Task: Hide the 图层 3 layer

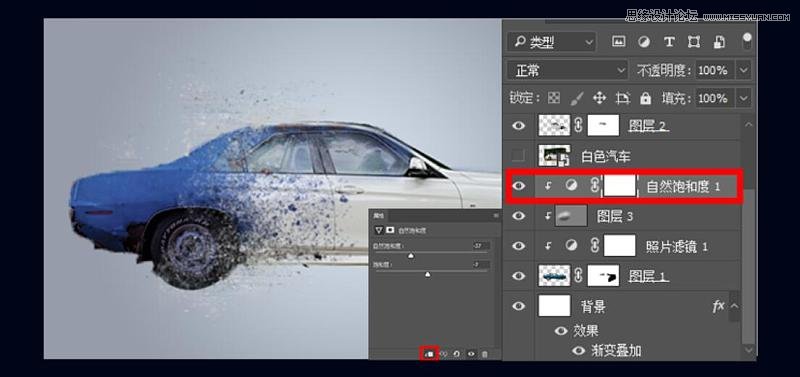Action: click(518, 216)
